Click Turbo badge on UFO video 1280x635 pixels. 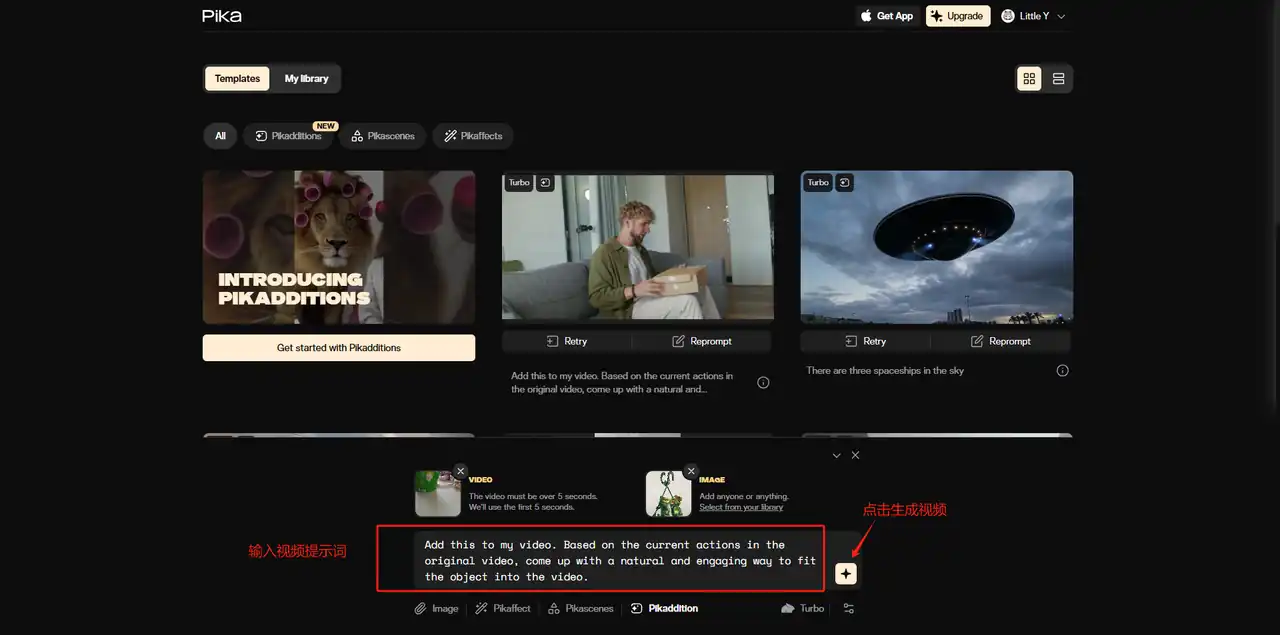[818, 183]
